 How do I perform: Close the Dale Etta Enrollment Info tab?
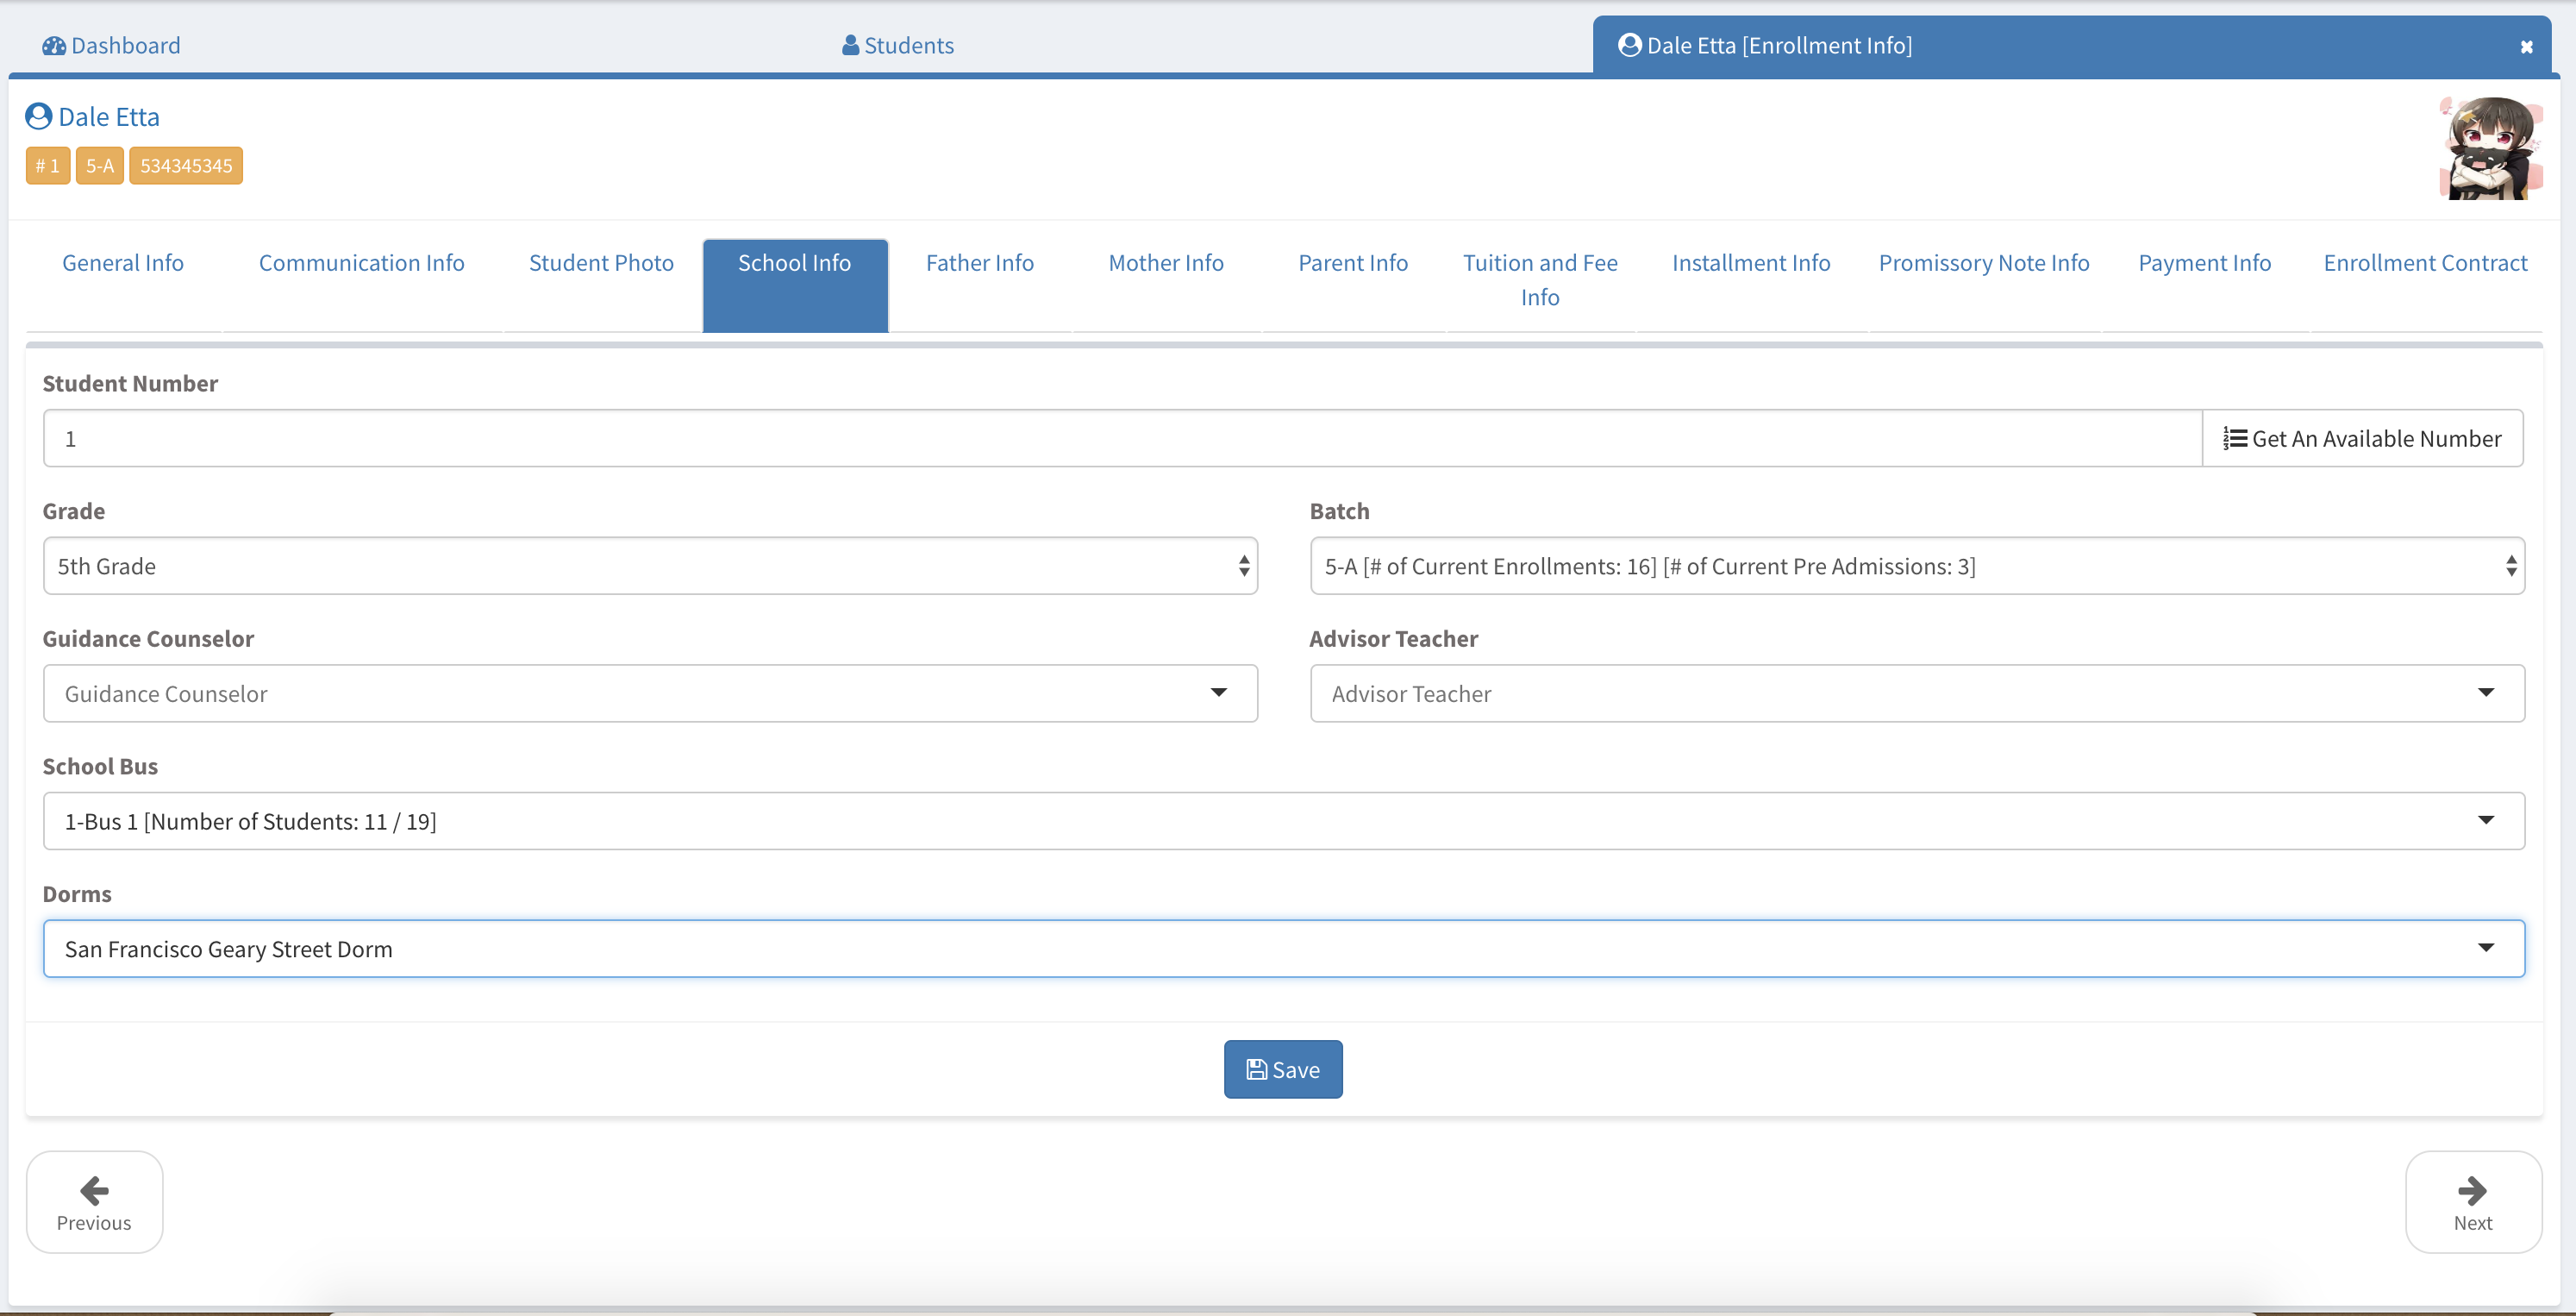pyautogui.click(x=2526, y=47)
